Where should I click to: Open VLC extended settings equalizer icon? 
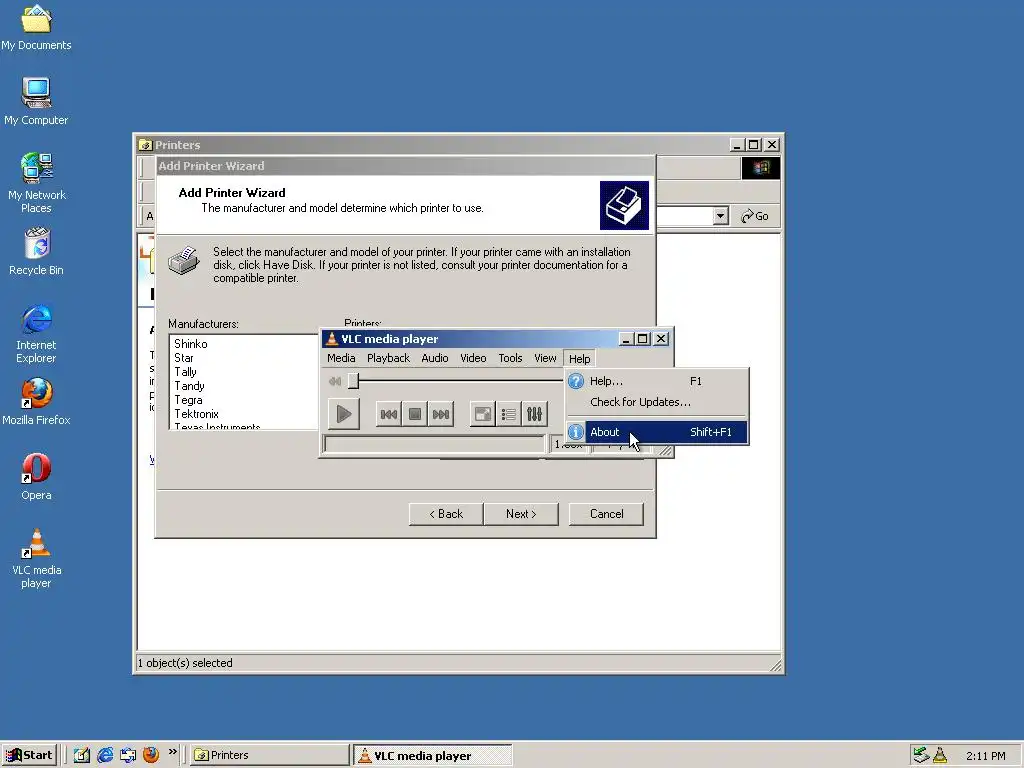534,414
